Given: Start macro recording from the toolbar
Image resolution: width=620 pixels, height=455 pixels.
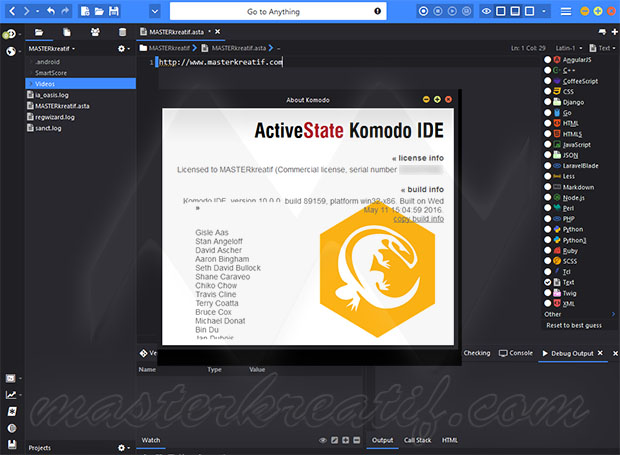Looking at the screenshot, I should 423,11.
